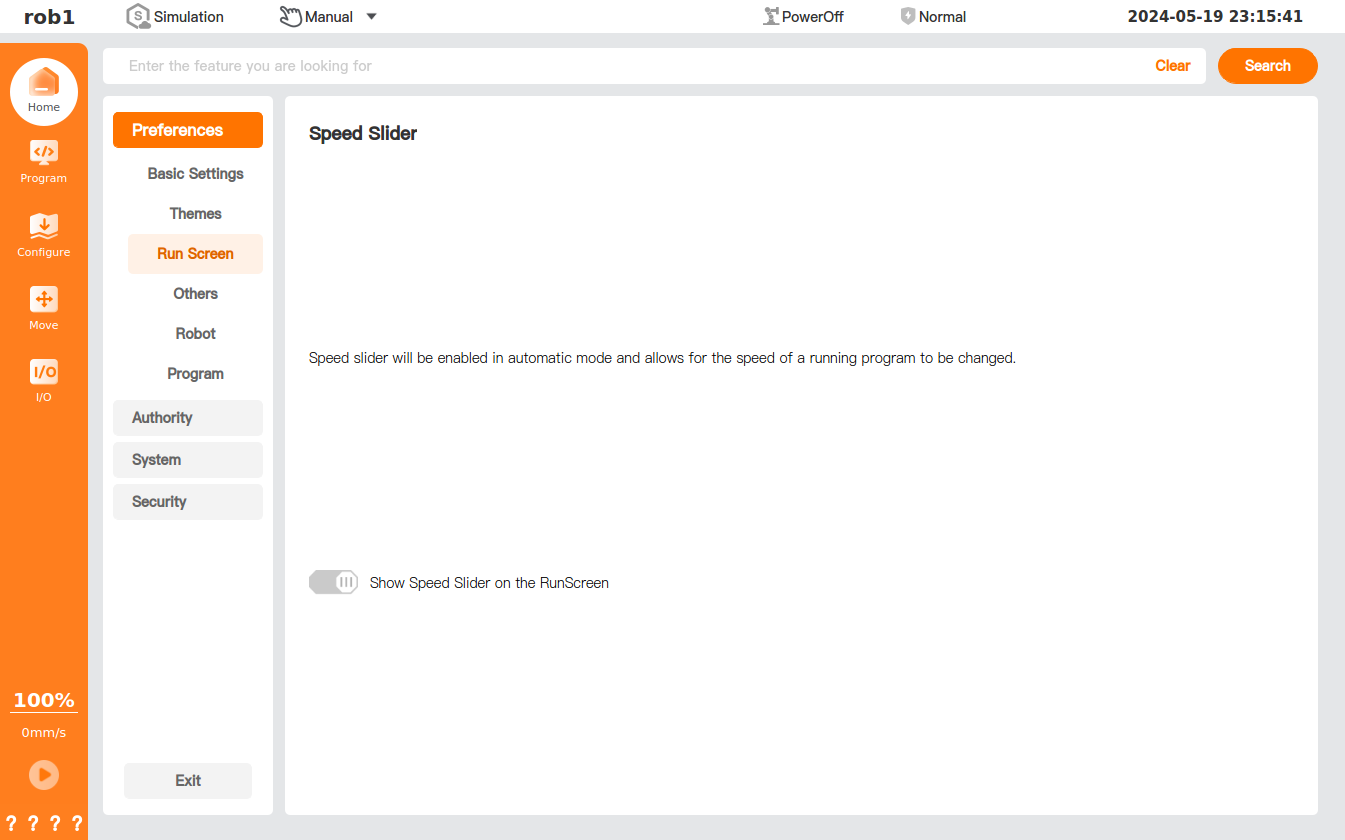1345x840 pixels.
Task: Click the feature search input field
Action: [x=630, y=66]
